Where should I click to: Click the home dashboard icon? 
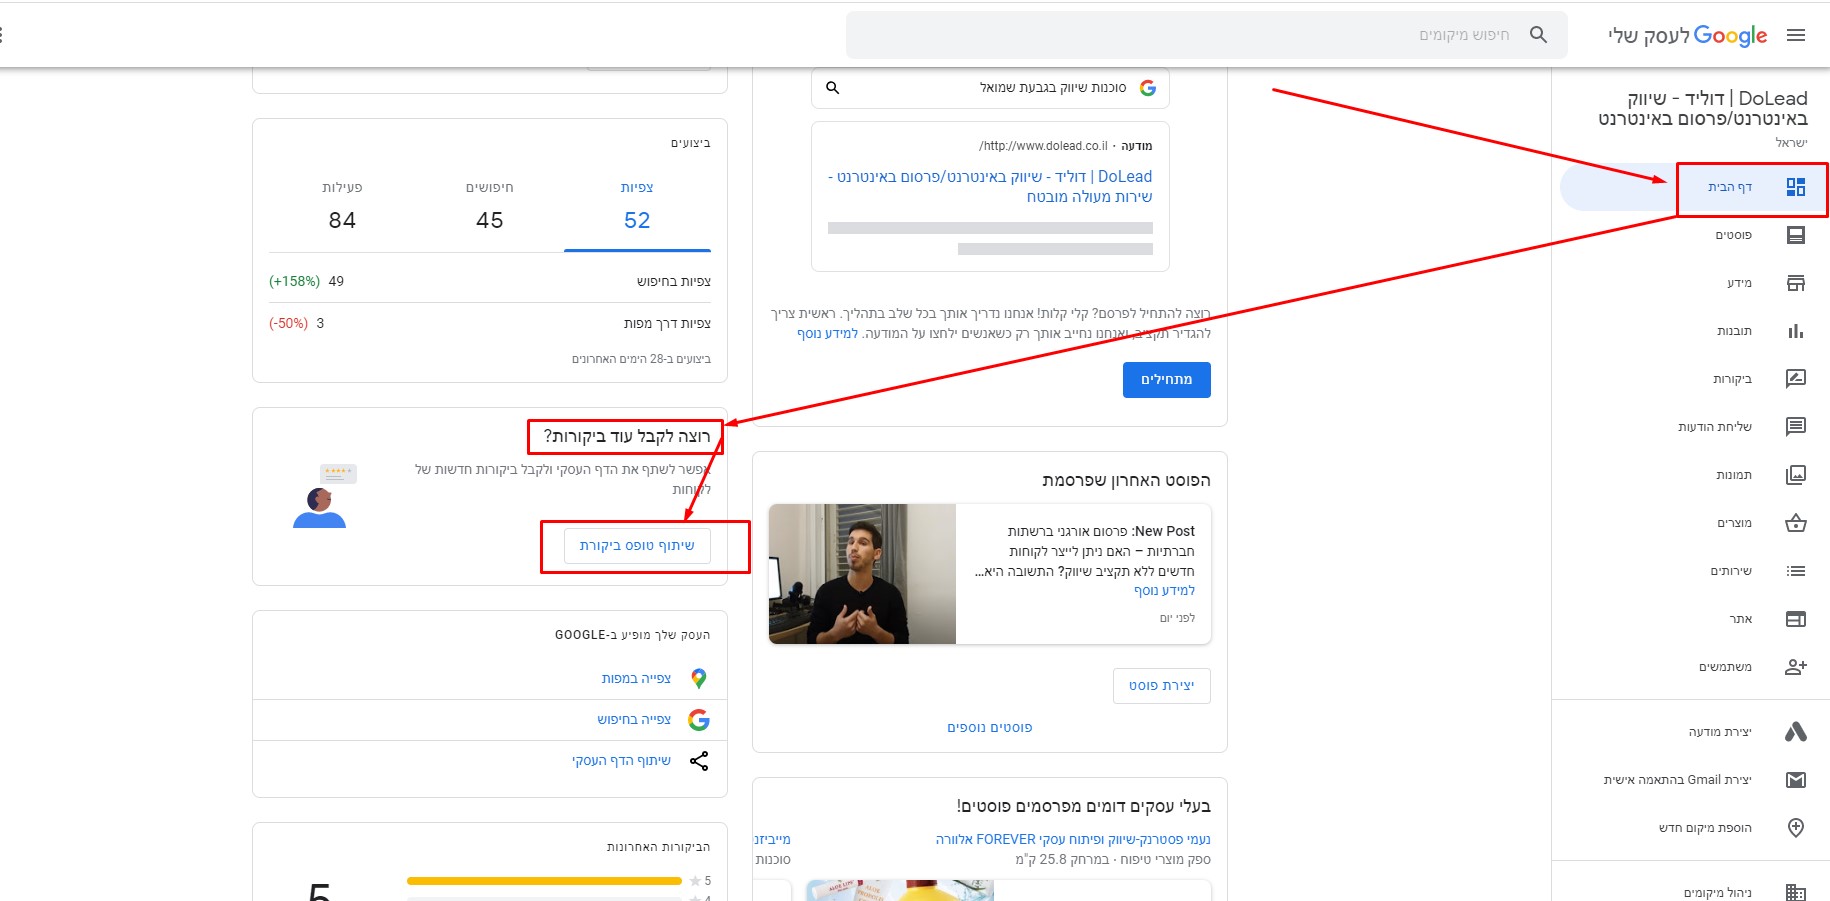click(1796, 187)
